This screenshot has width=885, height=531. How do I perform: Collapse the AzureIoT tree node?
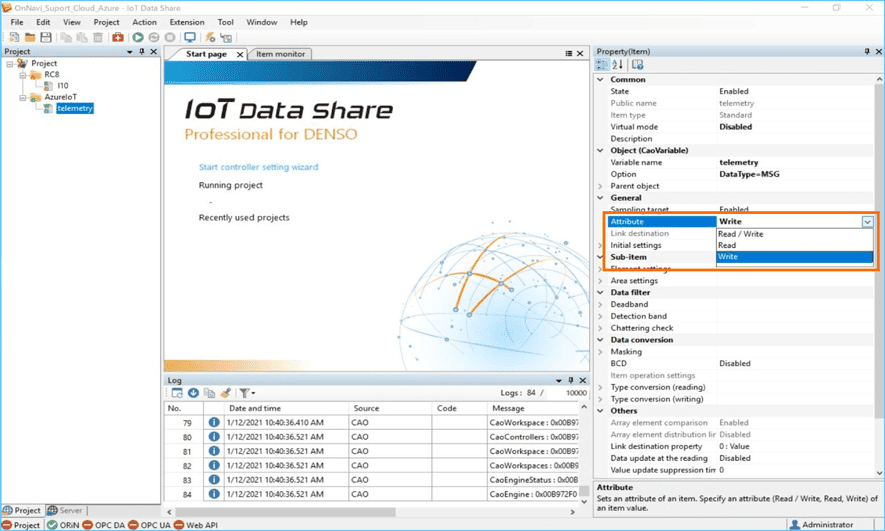pos(23,98)
